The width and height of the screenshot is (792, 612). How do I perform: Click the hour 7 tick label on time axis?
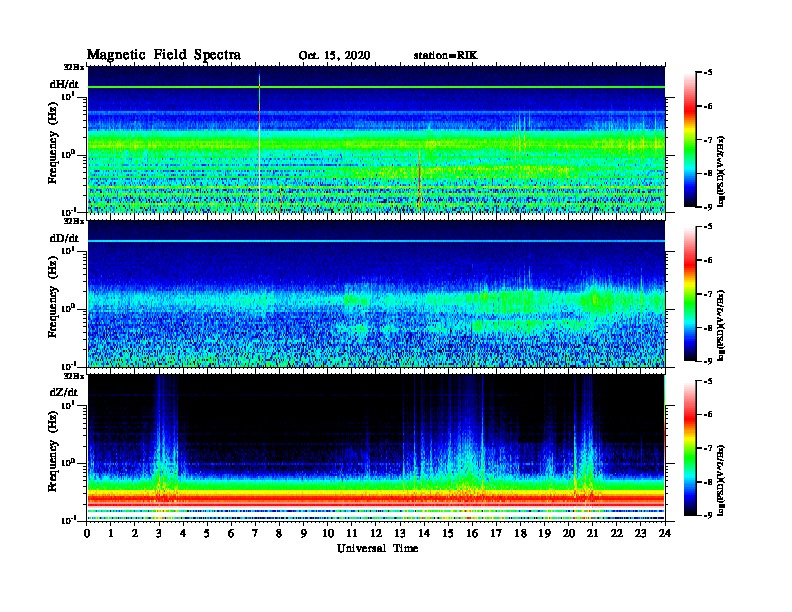point(255,534)
